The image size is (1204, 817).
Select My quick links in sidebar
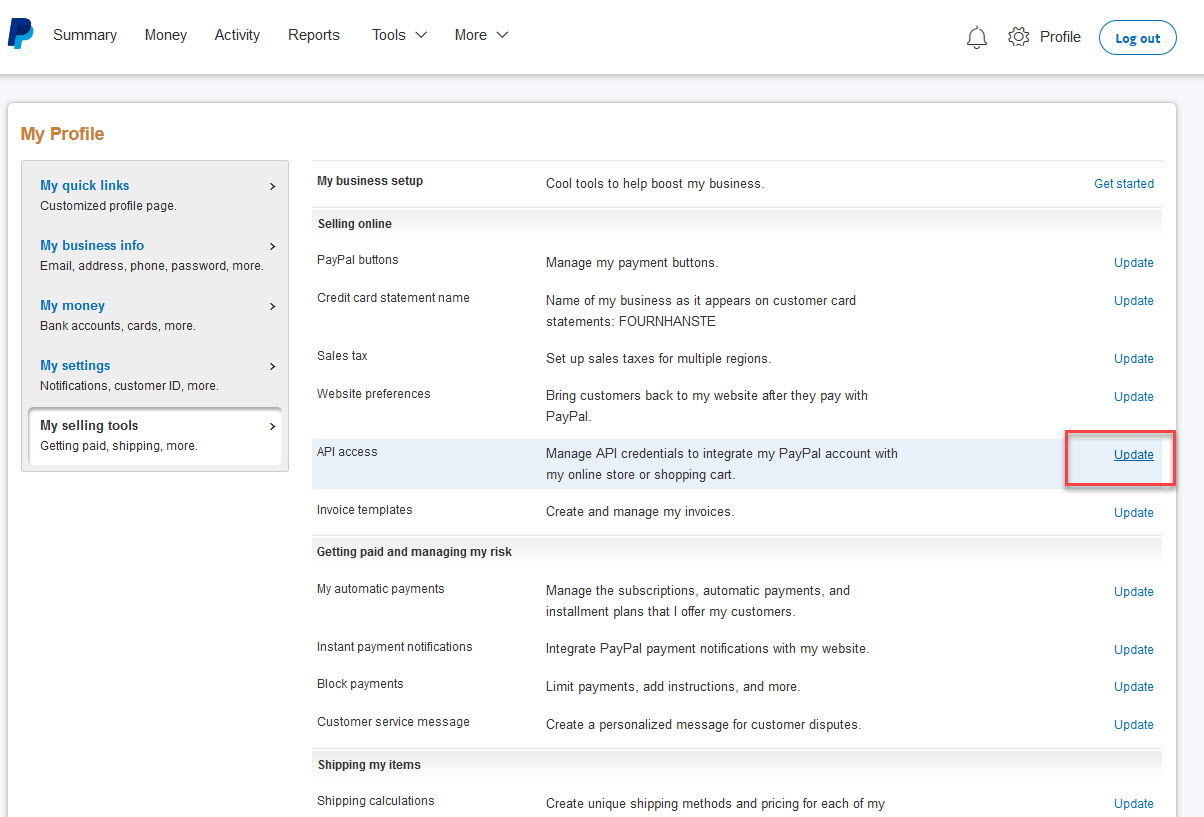point(85,185)
